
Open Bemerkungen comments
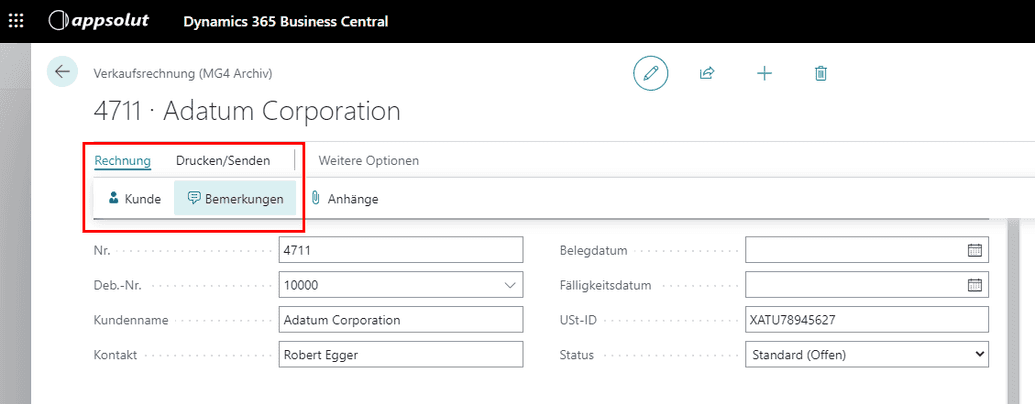click(x=235, y=199)
